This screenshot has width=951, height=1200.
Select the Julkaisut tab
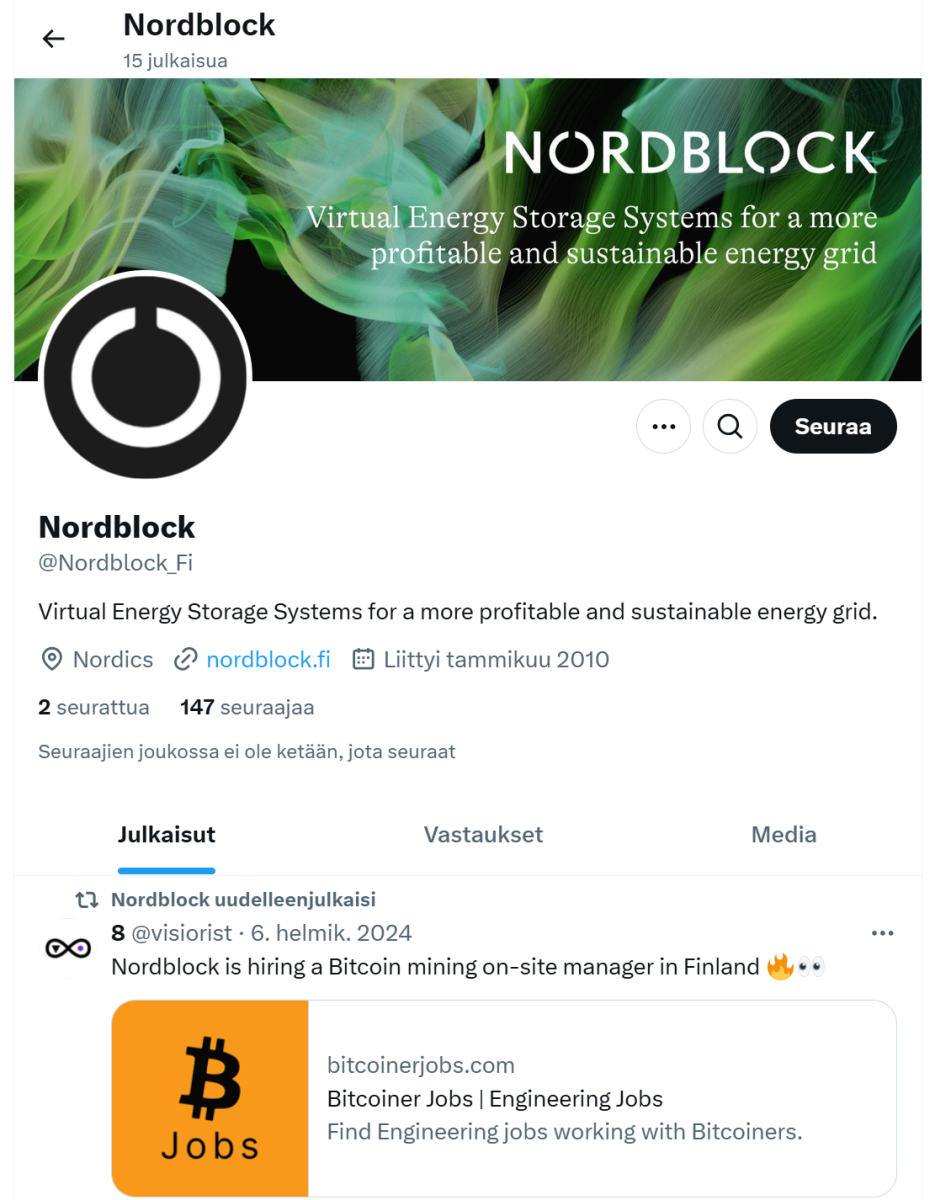pos(166,835)
